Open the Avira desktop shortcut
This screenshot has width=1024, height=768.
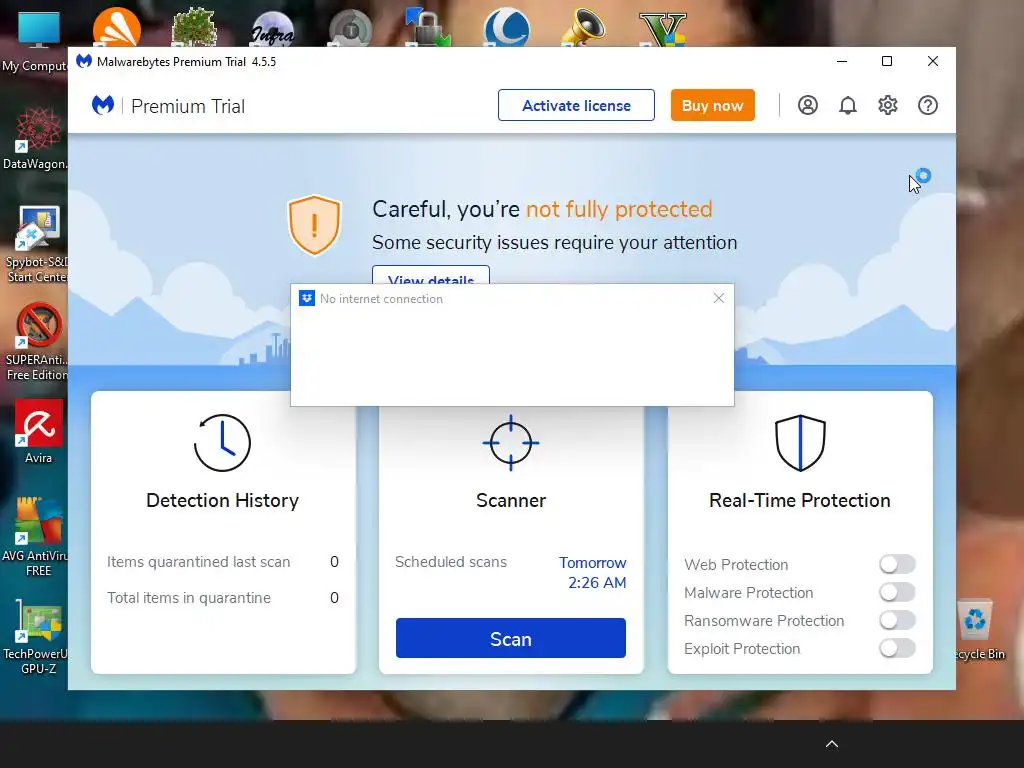39,432
